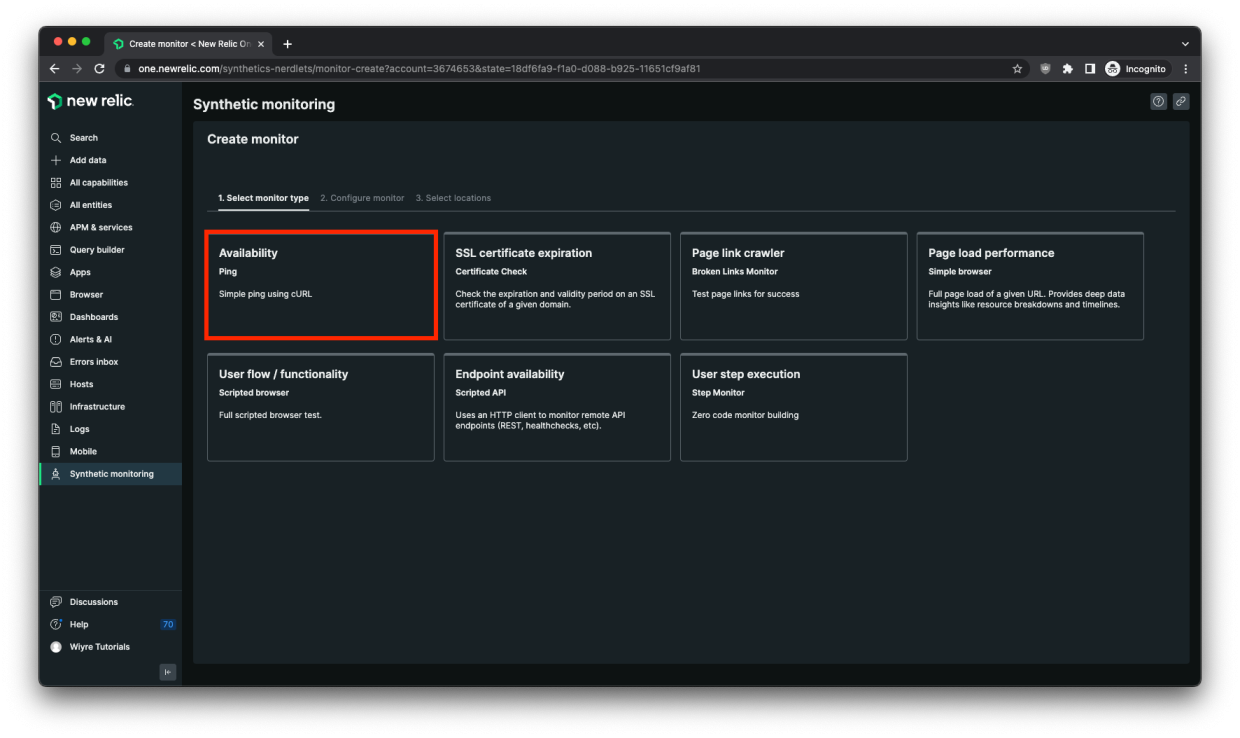Open Add data plus icon
1240x738 pixels.
pyautogui.click(x=56, y=160)
